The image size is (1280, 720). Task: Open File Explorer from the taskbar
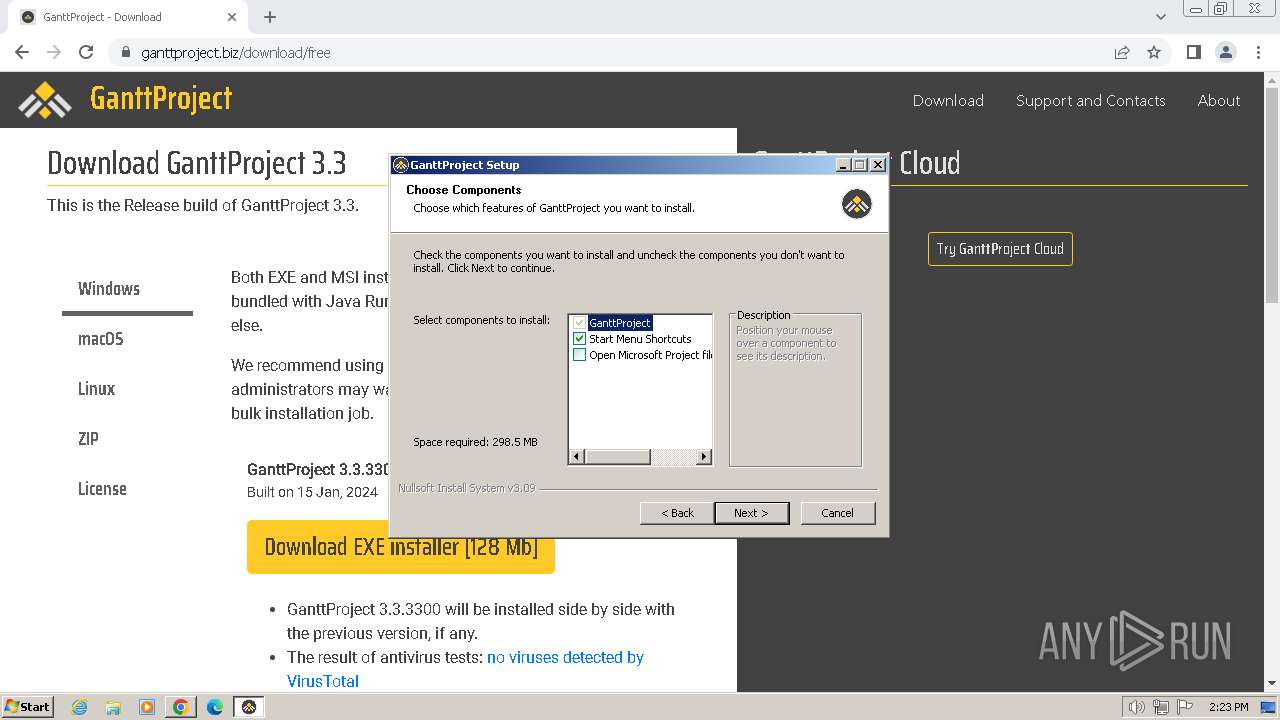point(113,707)
